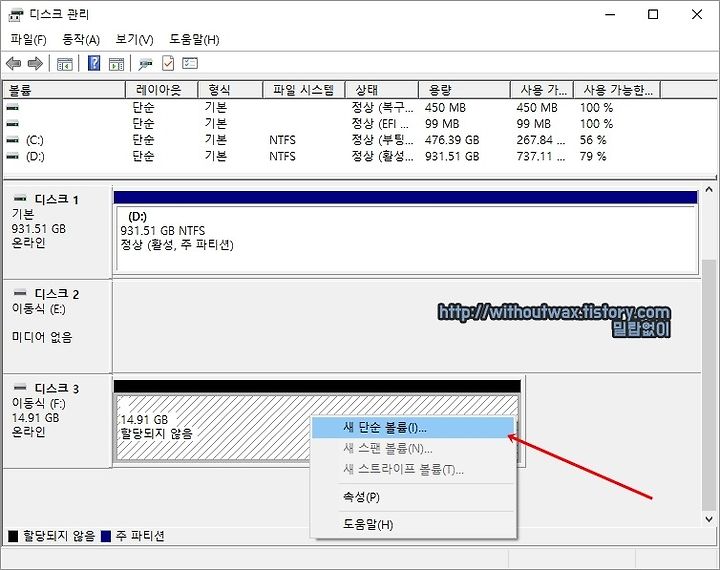
Task: Open the blue help question-mark icon
Action: 94,63
